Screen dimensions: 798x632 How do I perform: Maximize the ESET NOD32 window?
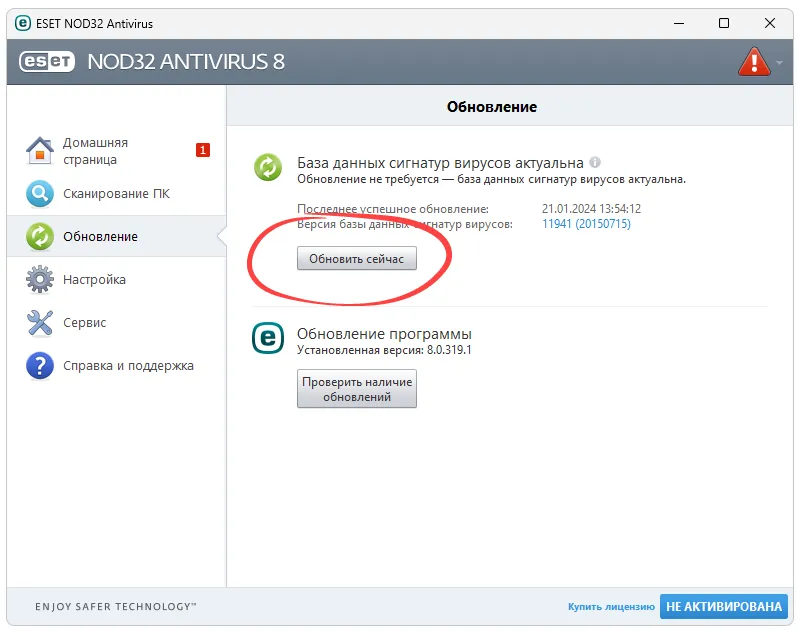click(724, 23)
